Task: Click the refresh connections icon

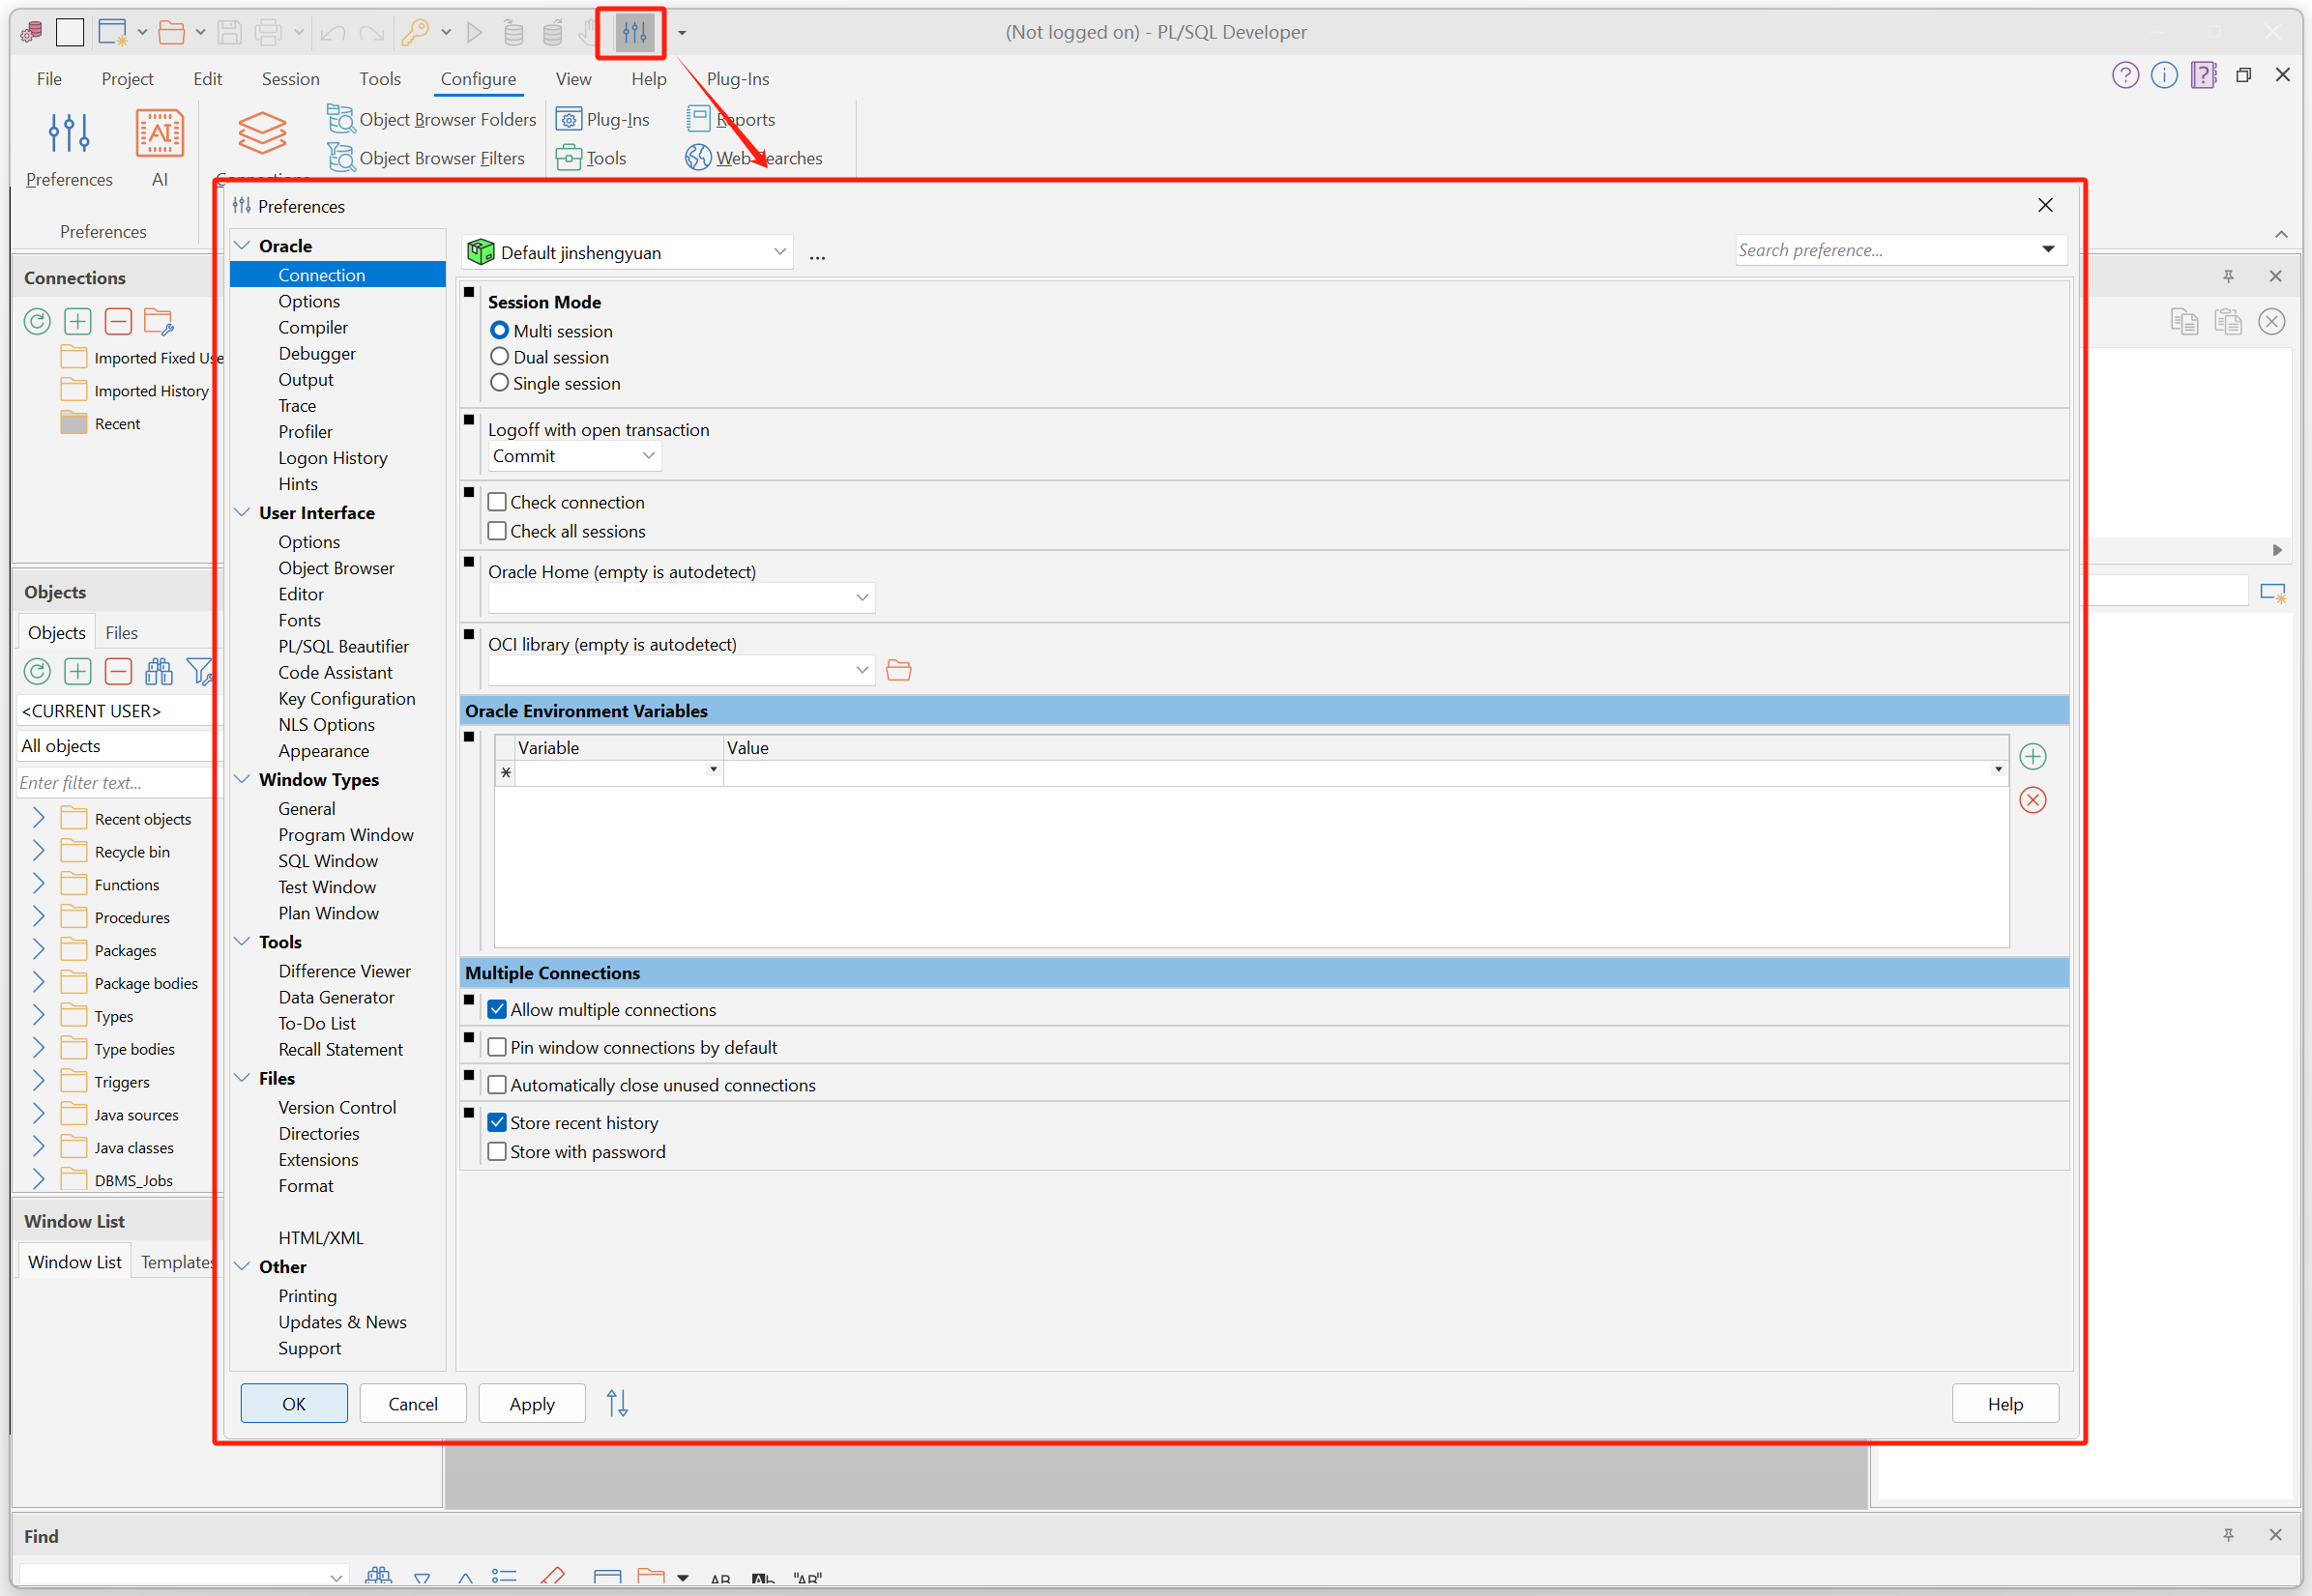Action: click(37, 322)
